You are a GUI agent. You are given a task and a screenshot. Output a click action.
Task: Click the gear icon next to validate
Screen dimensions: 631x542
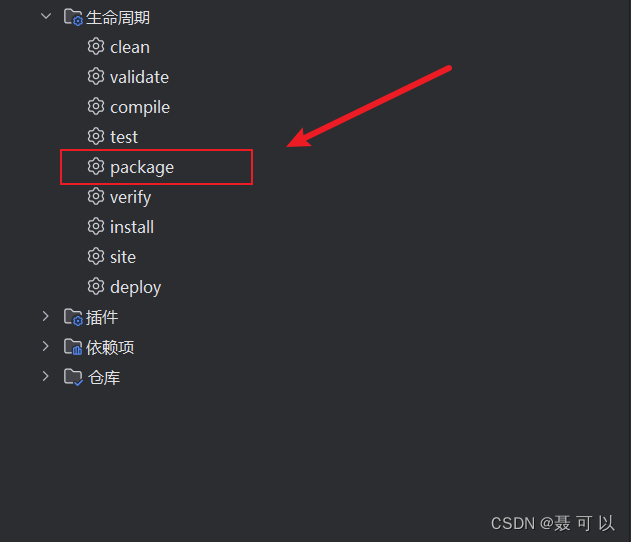[96, 76]
